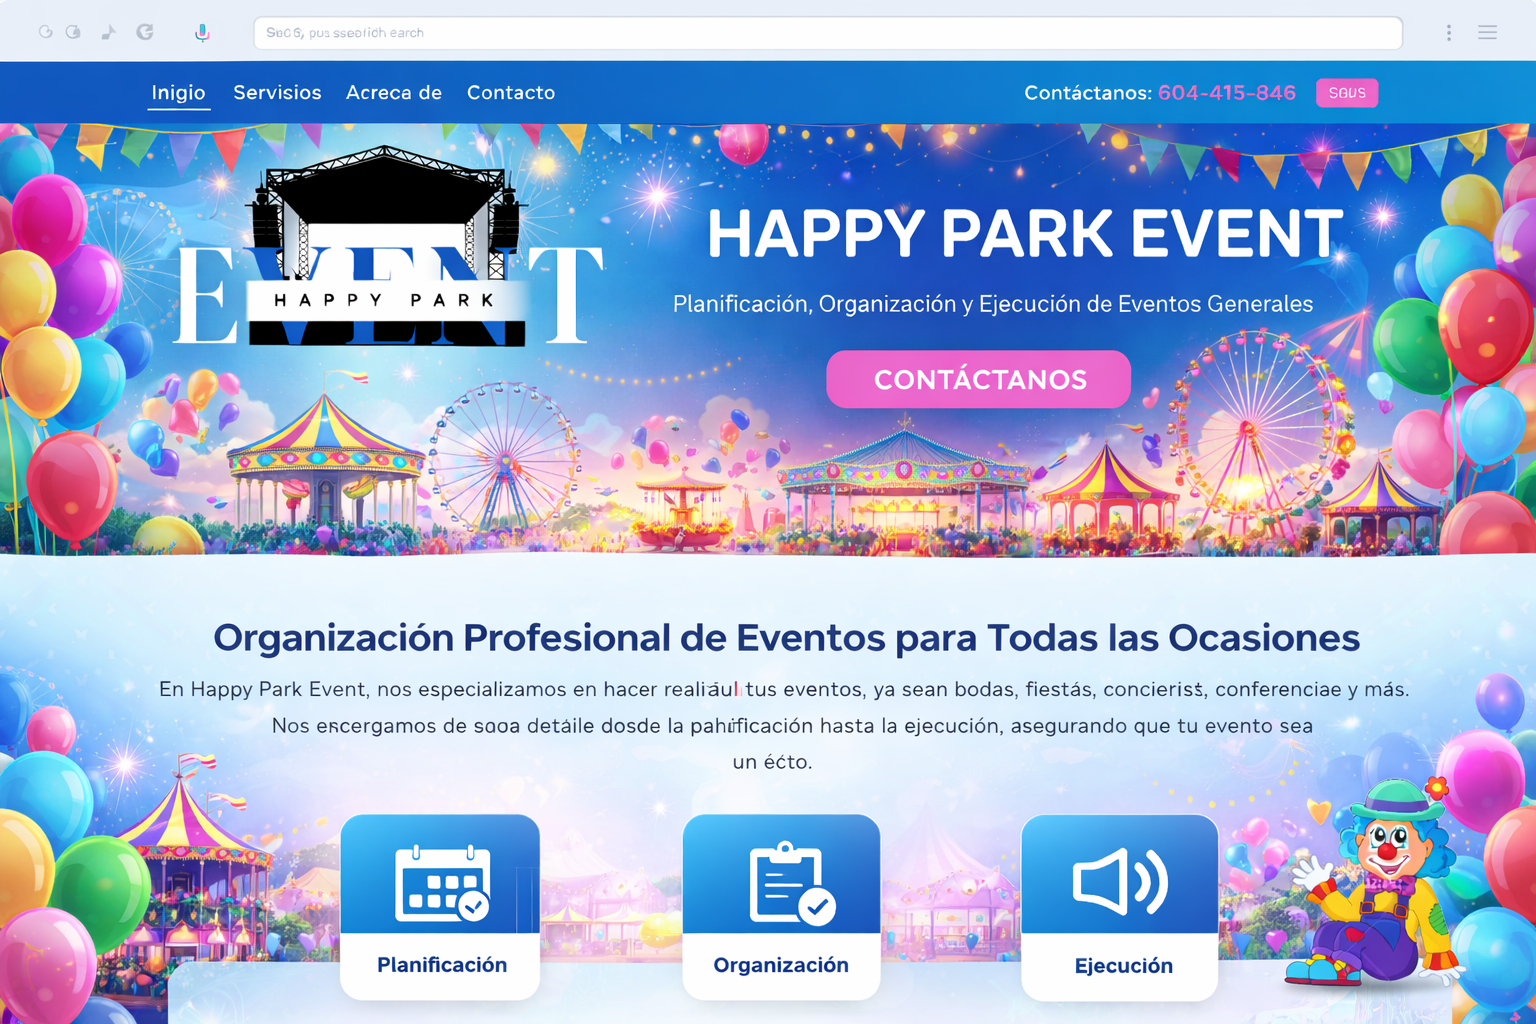Viewport: 1536px width, 1024px height.
Task: Focus the browser address search field
Action: pos(827,33)
